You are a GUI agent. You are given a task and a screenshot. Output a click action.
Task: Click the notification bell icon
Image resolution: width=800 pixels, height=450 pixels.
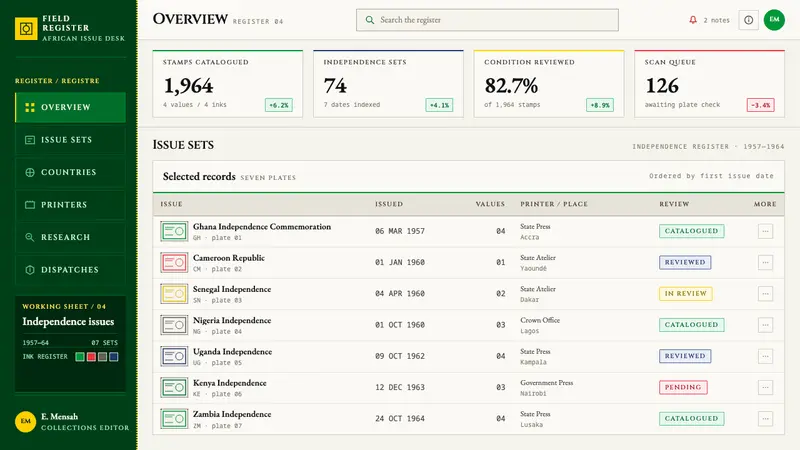click(693, 20)
